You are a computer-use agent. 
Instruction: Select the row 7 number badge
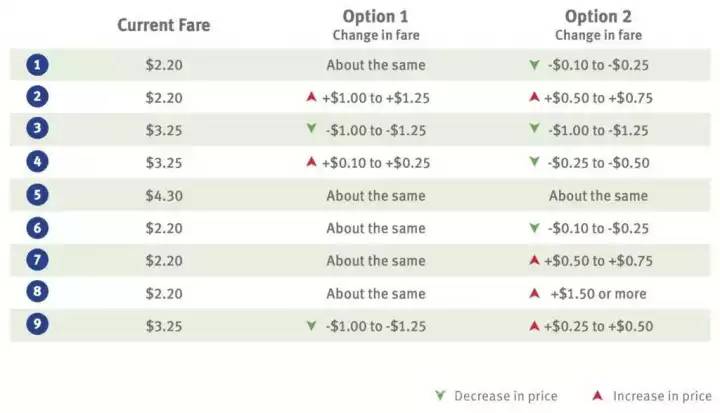(x=37, y=261)
